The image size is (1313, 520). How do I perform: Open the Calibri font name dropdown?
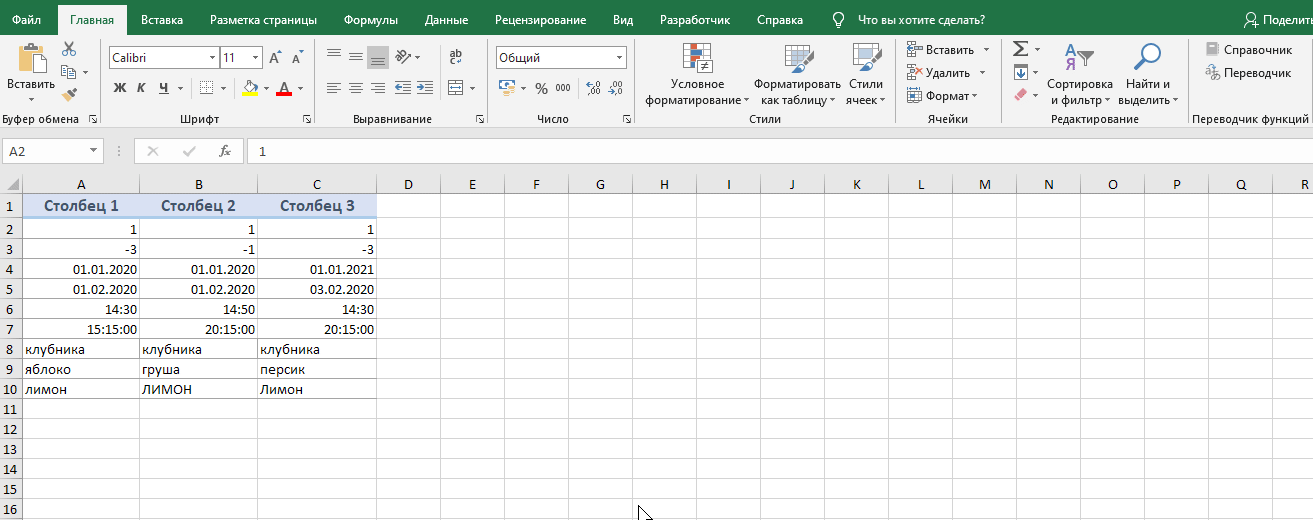pos(211,58)
